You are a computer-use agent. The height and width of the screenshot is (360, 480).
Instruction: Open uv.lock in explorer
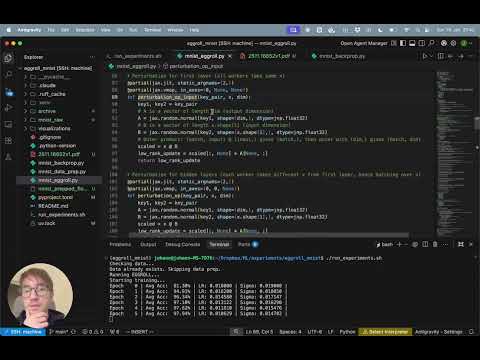tap(59, 223)
